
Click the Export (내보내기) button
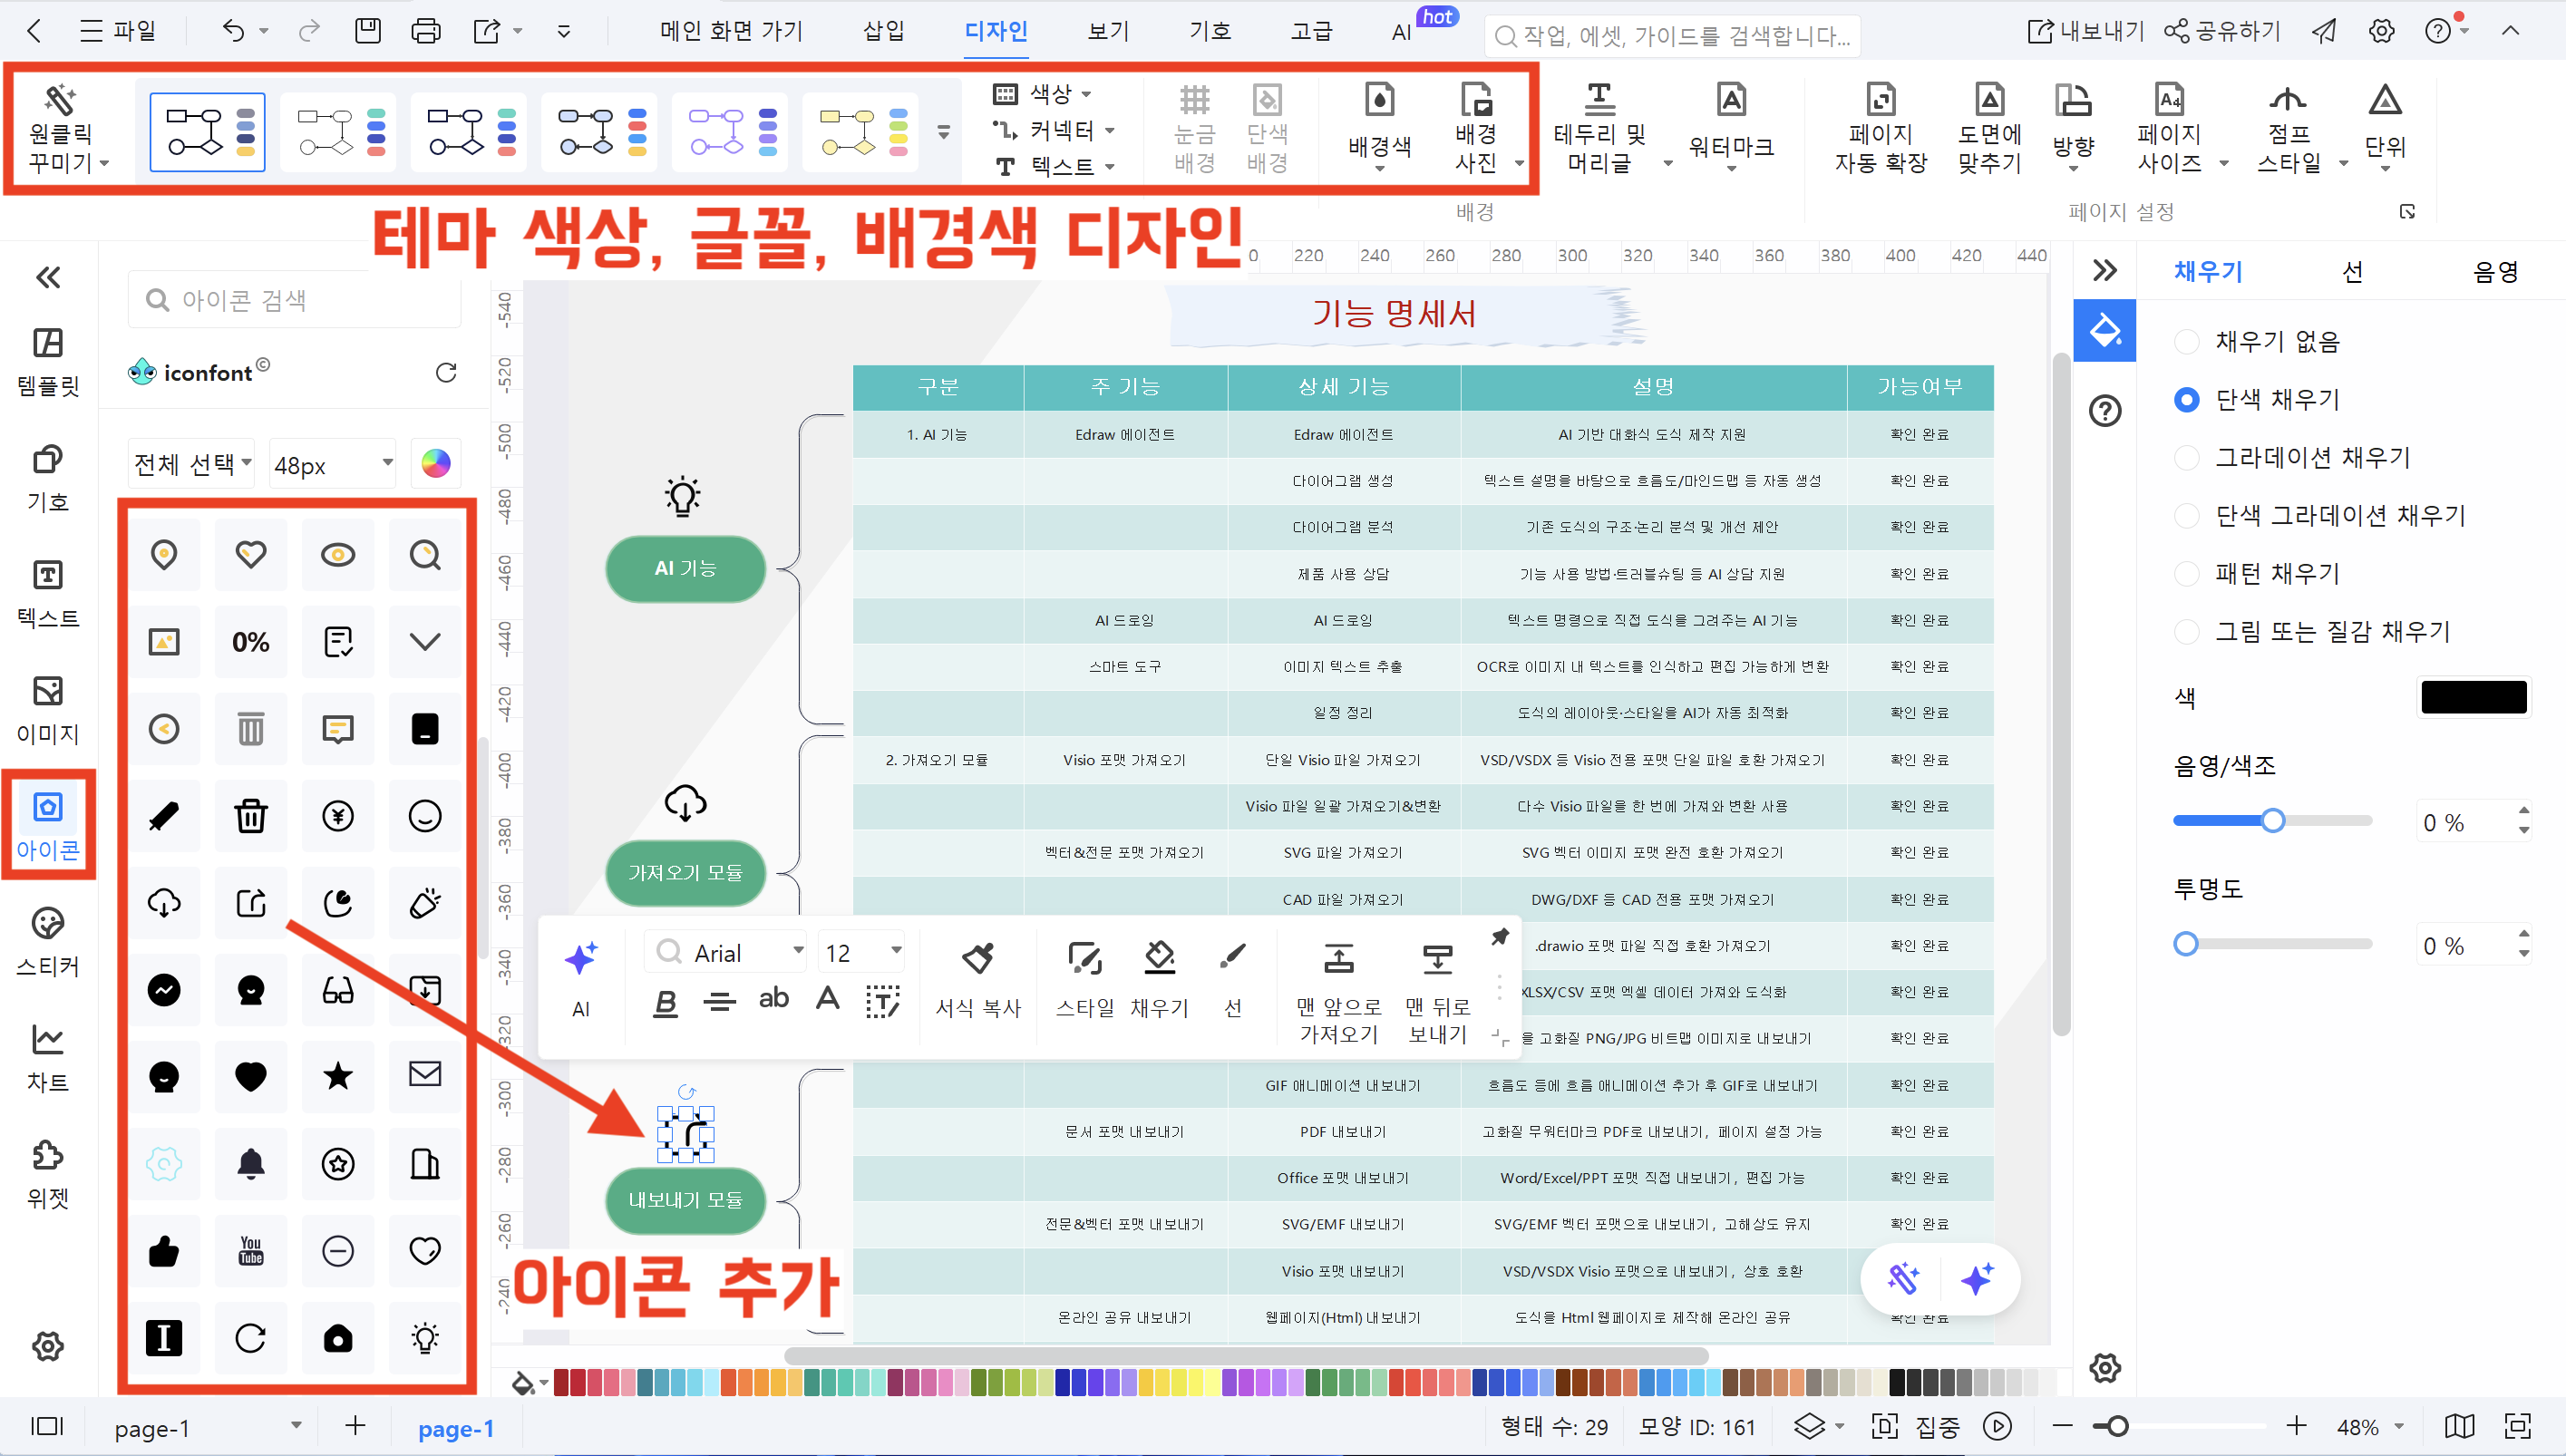coord(2085,31)
